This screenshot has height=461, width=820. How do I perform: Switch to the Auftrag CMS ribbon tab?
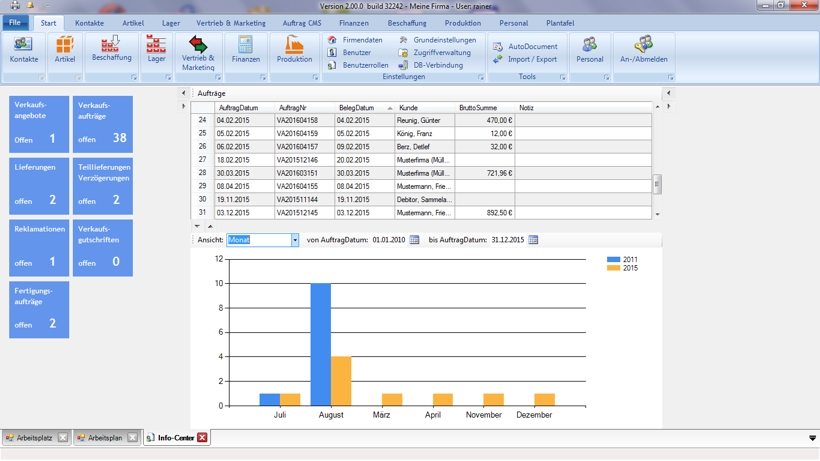302,23
